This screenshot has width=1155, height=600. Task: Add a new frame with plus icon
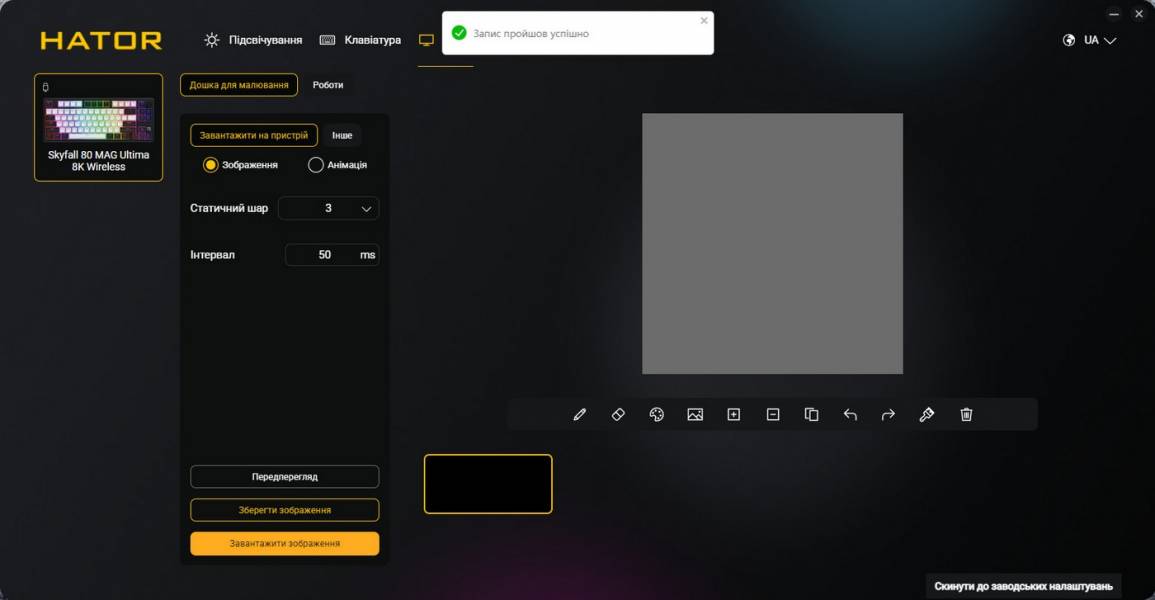tap(734, 414)
